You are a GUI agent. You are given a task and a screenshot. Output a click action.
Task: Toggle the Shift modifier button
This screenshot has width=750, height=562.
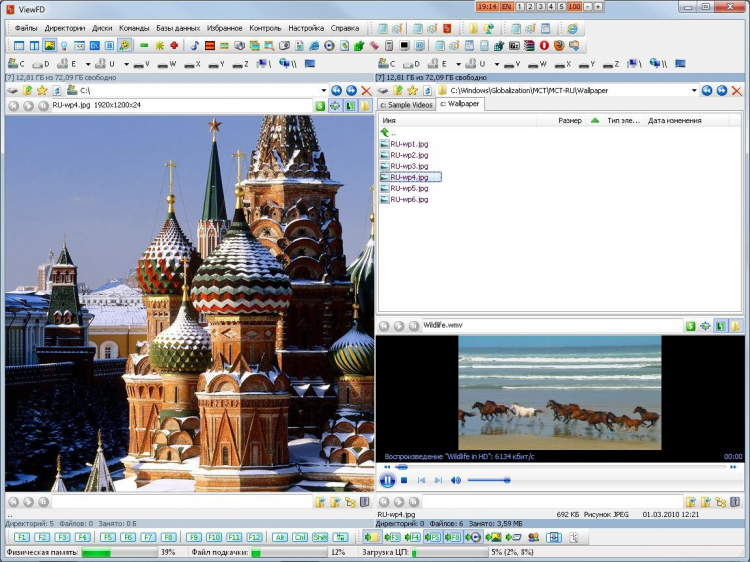(x=320, y=538)
